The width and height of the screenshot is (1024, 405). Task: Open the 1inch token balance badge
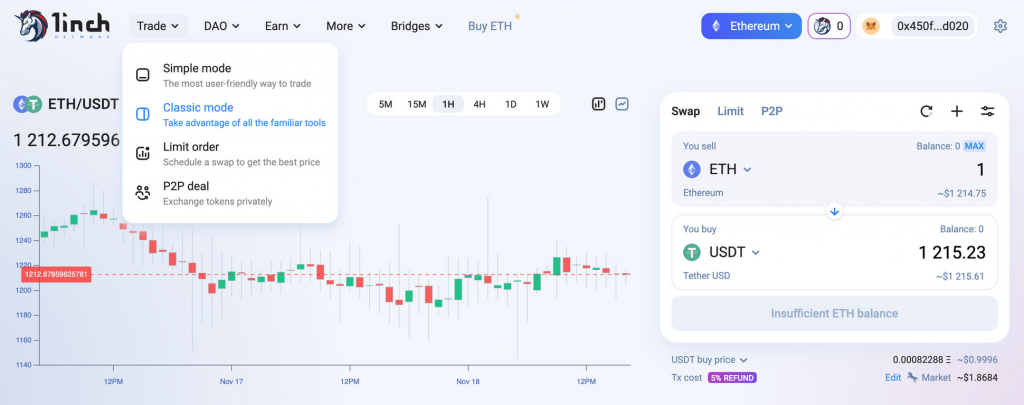829,26
